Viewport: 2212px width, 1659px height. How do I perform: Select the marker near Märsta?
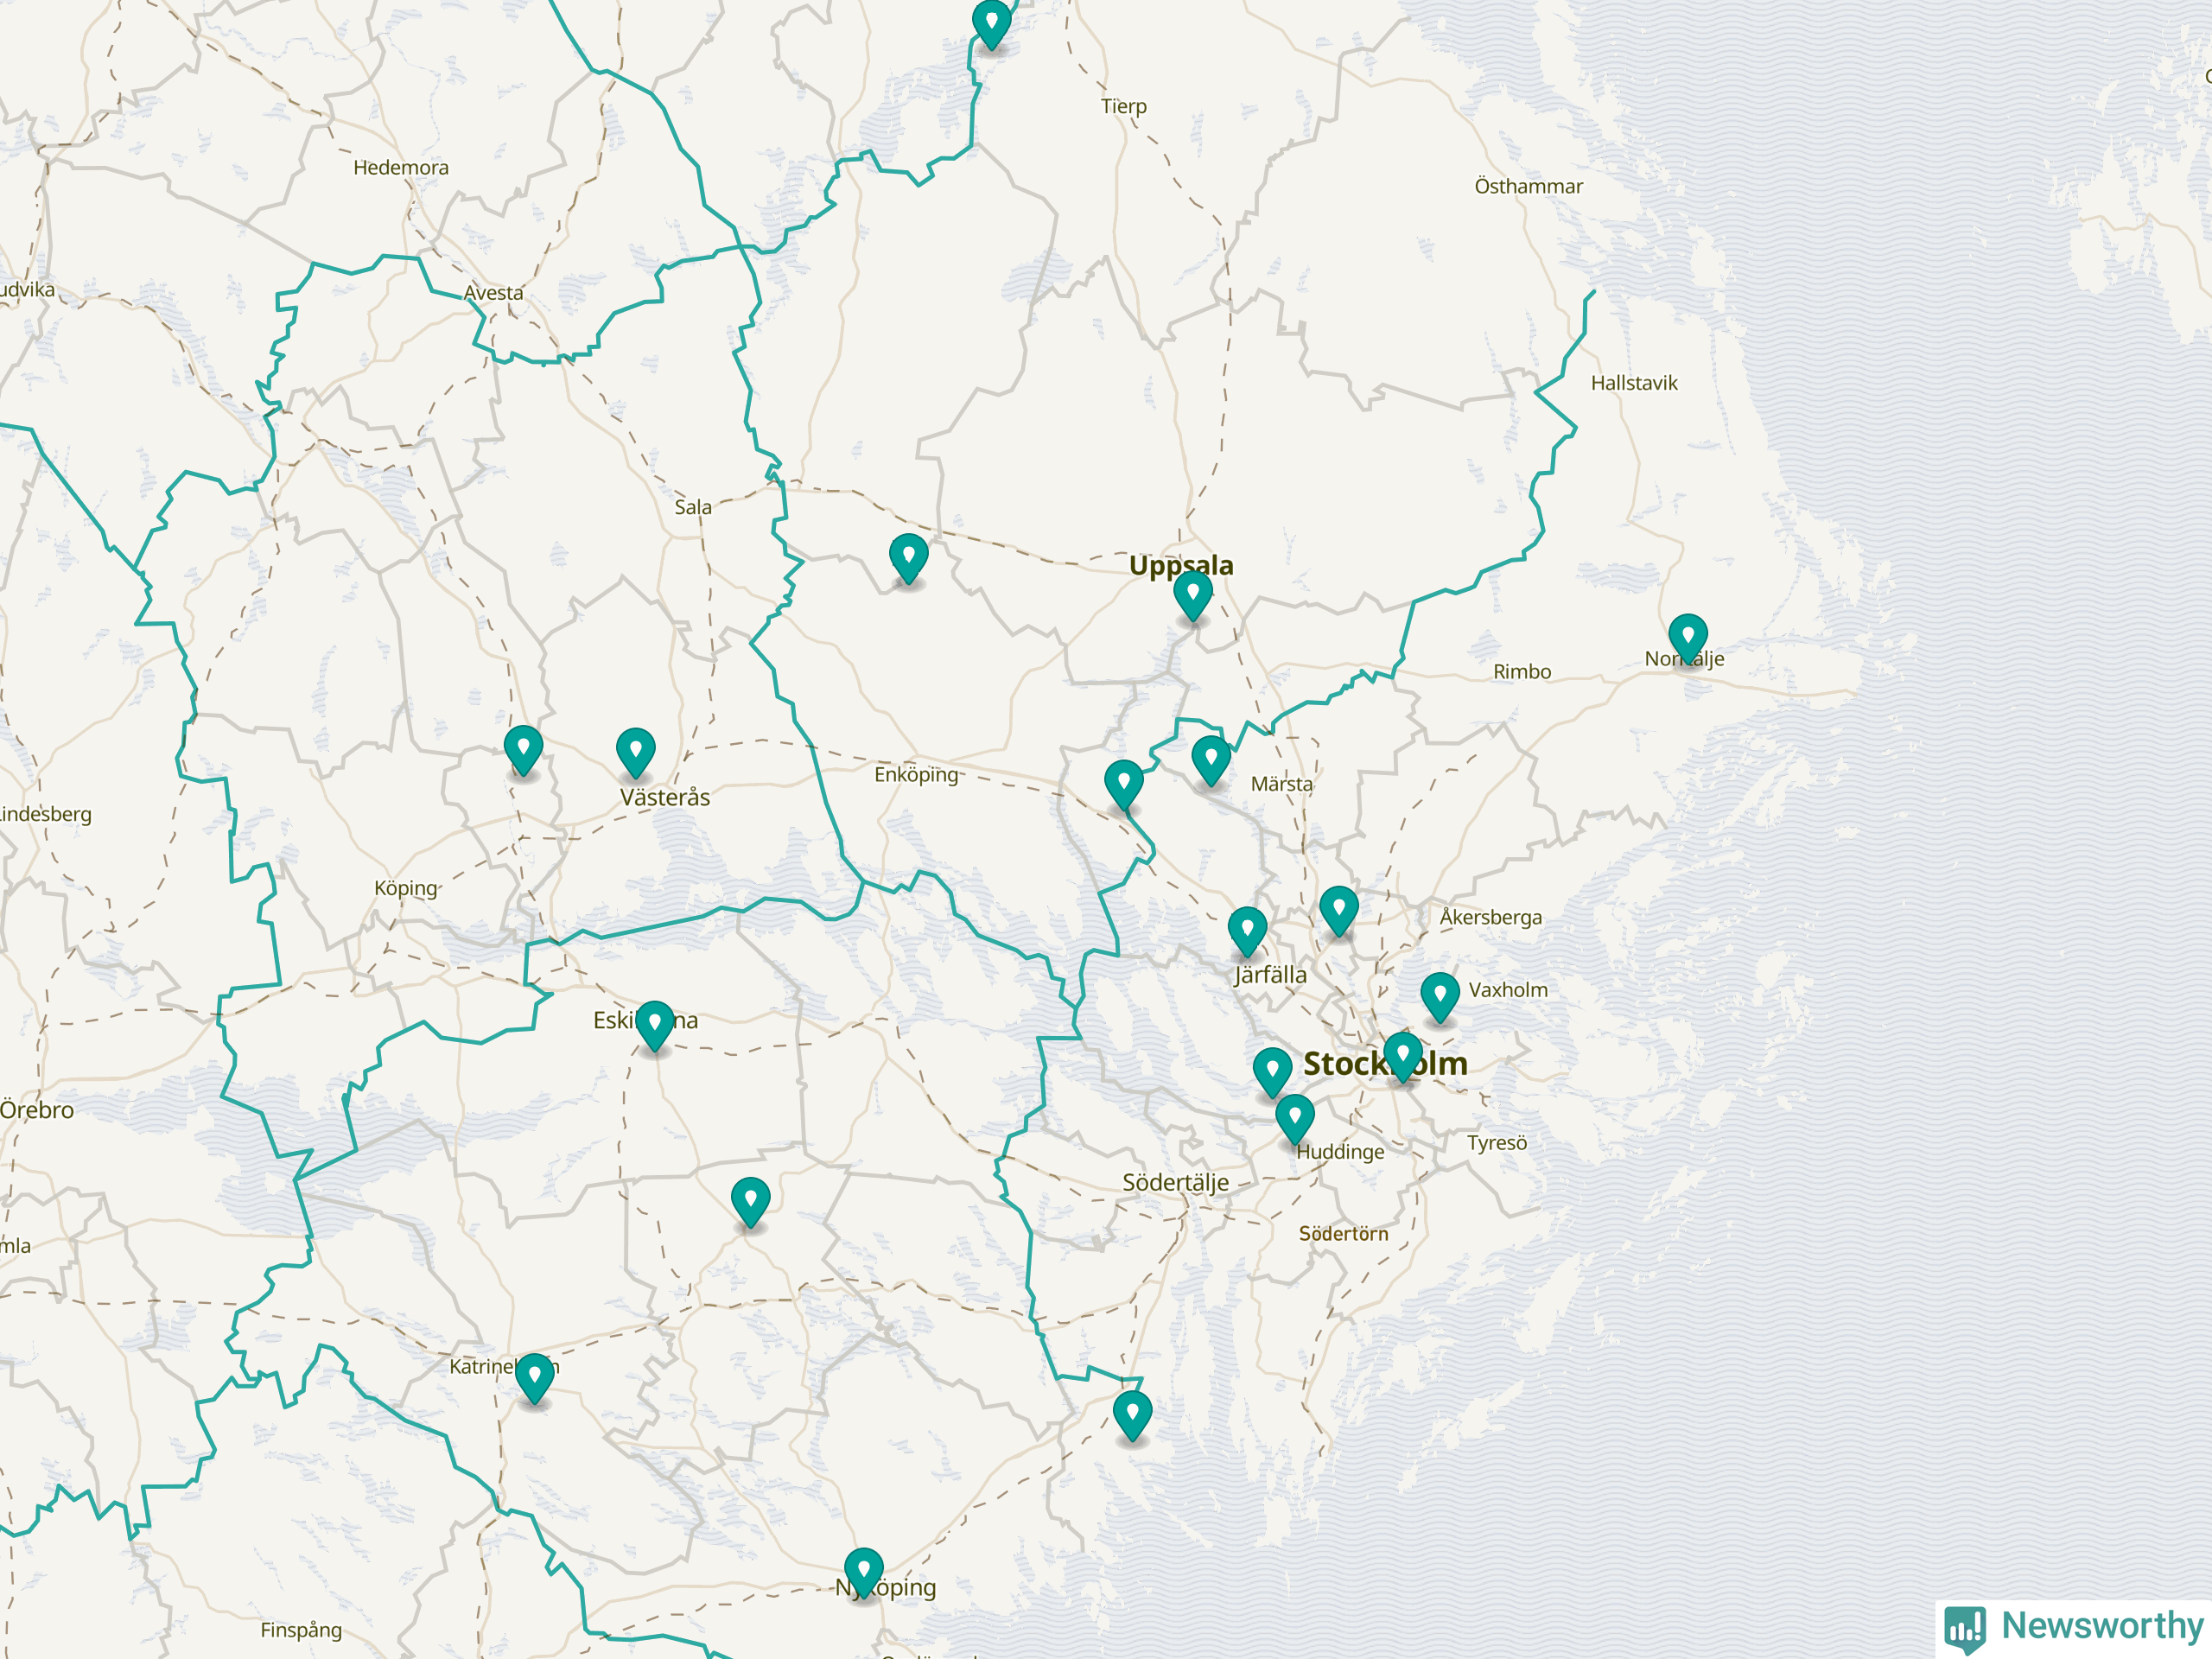coord(1210,759)
